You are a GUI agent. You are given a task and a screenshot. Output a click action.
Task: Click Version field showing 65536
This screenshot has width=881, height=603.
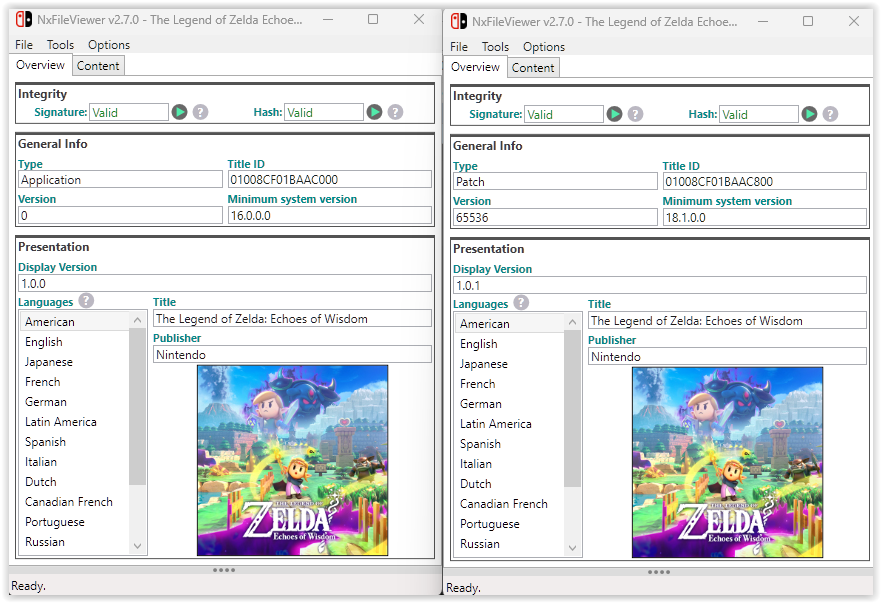click(555, 217)
